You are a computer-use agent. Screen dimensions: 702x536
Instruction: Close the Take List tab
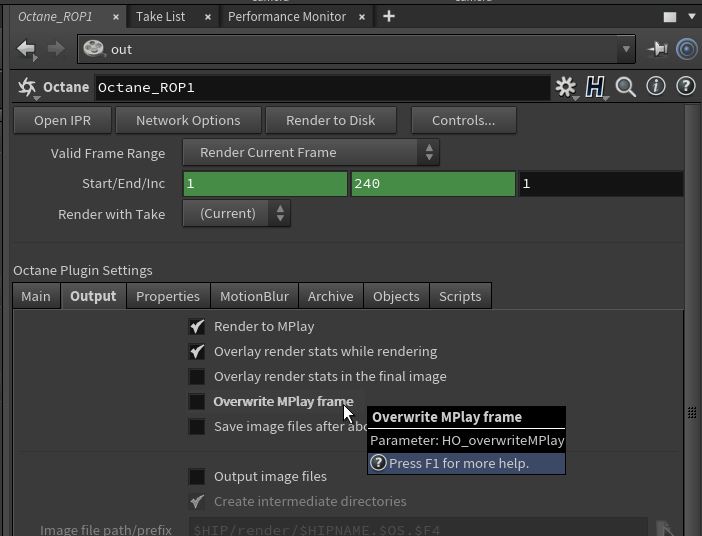pos(208,17)
